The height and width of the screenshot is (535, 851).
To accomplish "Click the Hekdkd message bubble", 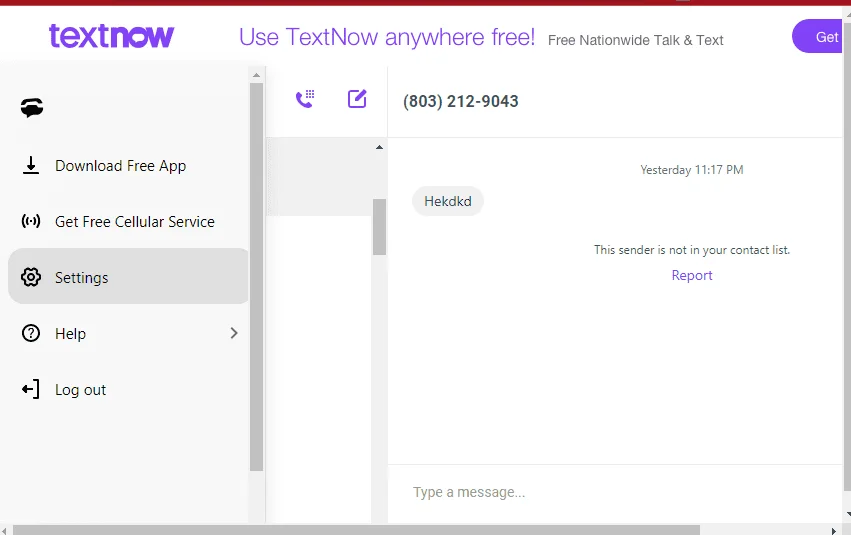I will click(x=448, y=201).
